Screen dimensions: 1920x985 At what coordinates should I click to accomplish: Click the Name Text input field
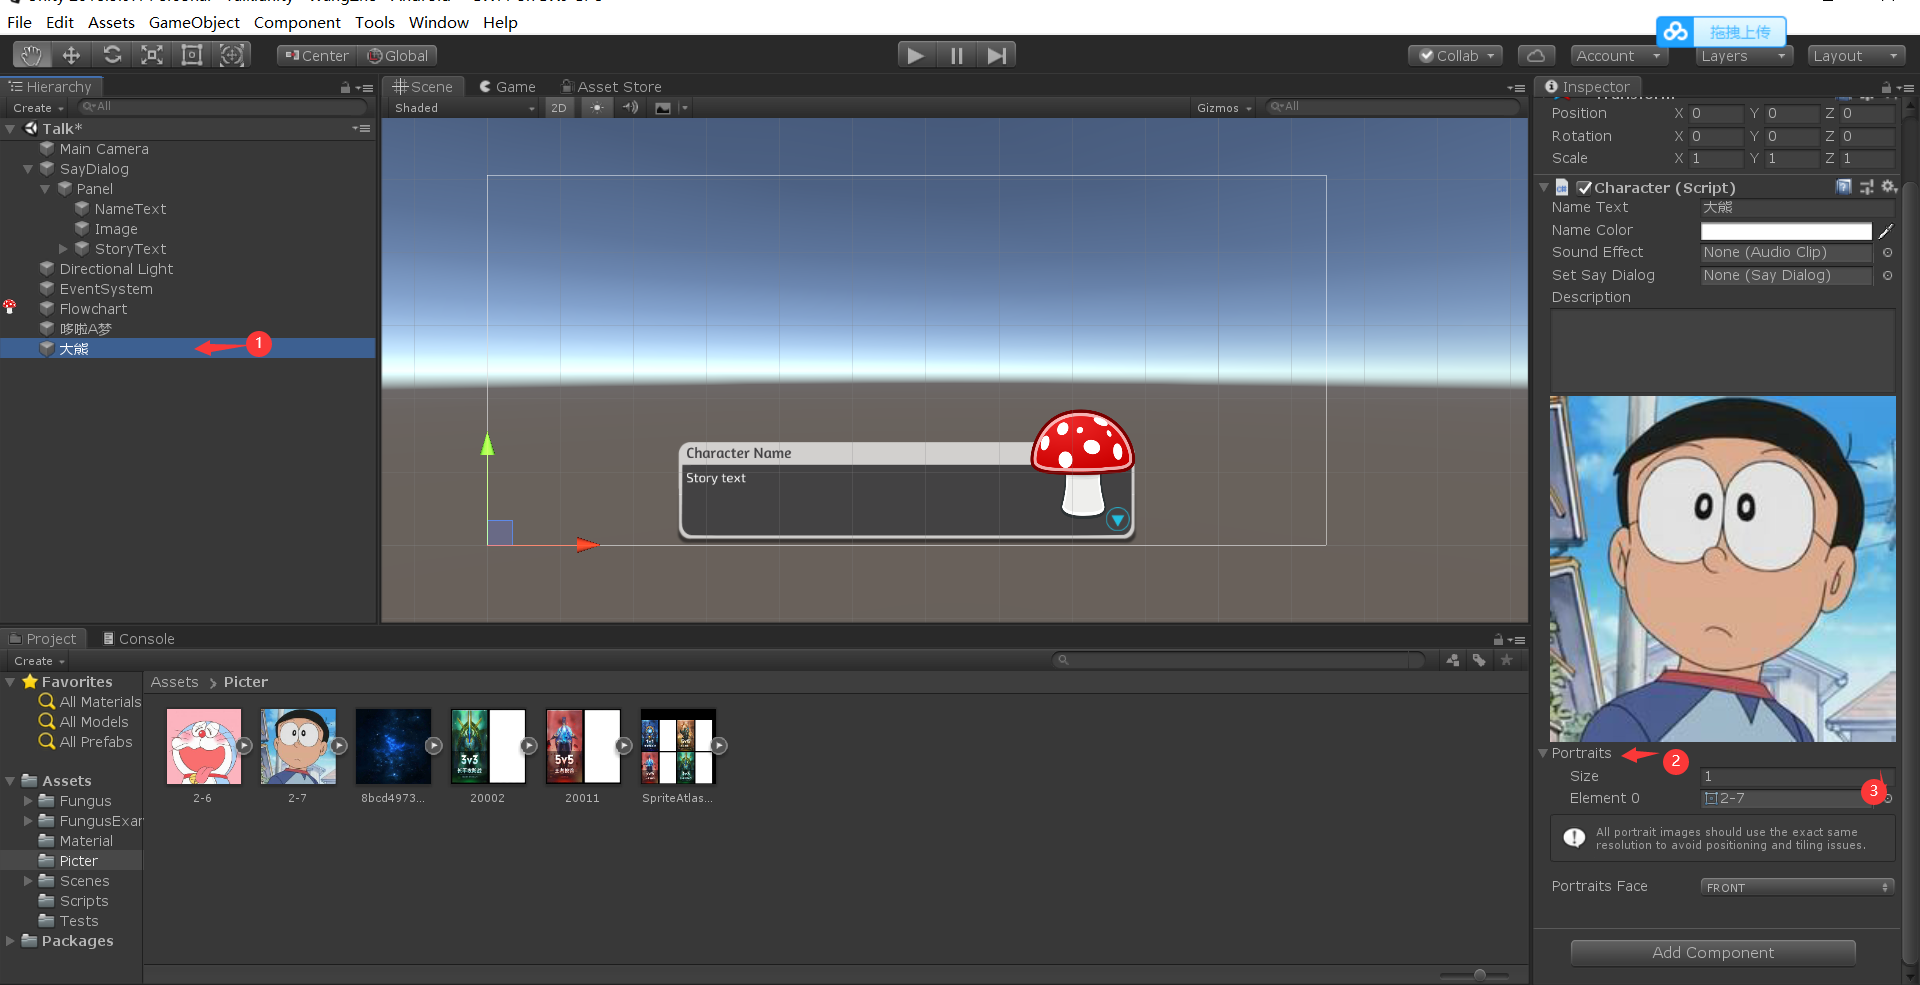(x=1797, y=208)
